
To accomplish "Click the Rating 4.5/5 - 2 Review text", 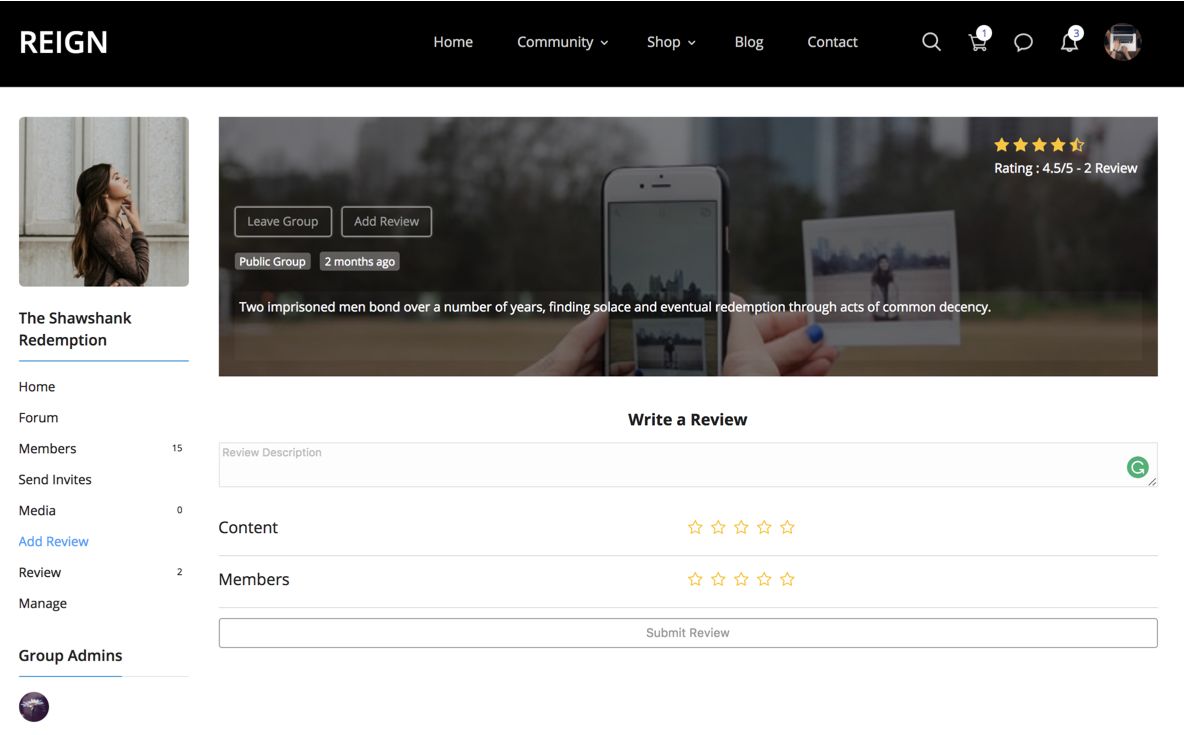I will tap(1066, 168).
